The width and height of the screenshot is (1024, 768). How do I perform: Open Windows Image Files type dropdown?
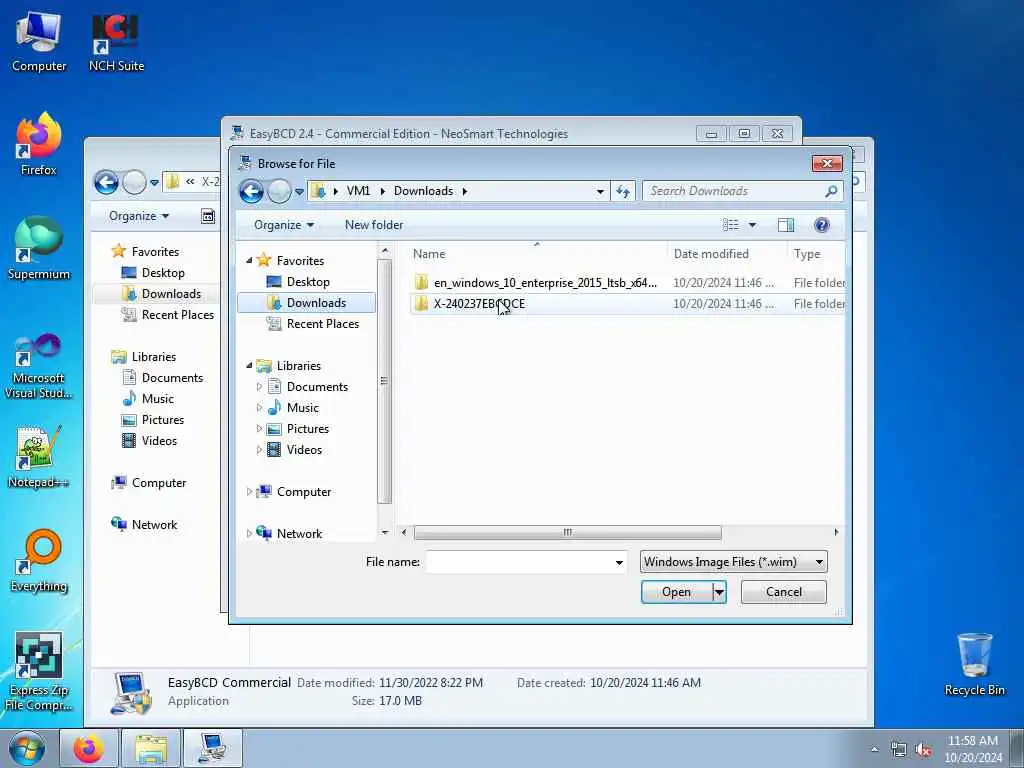click(733, 562)
